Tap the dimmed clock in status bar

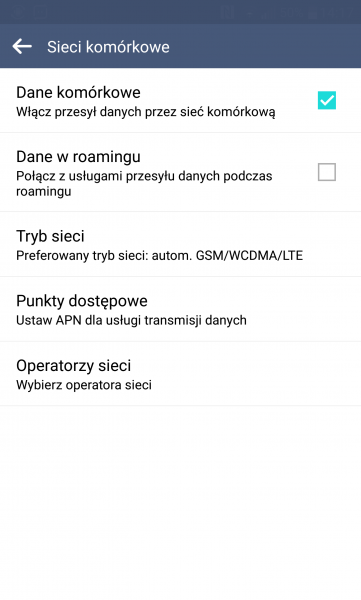click(x=336, y=13)
